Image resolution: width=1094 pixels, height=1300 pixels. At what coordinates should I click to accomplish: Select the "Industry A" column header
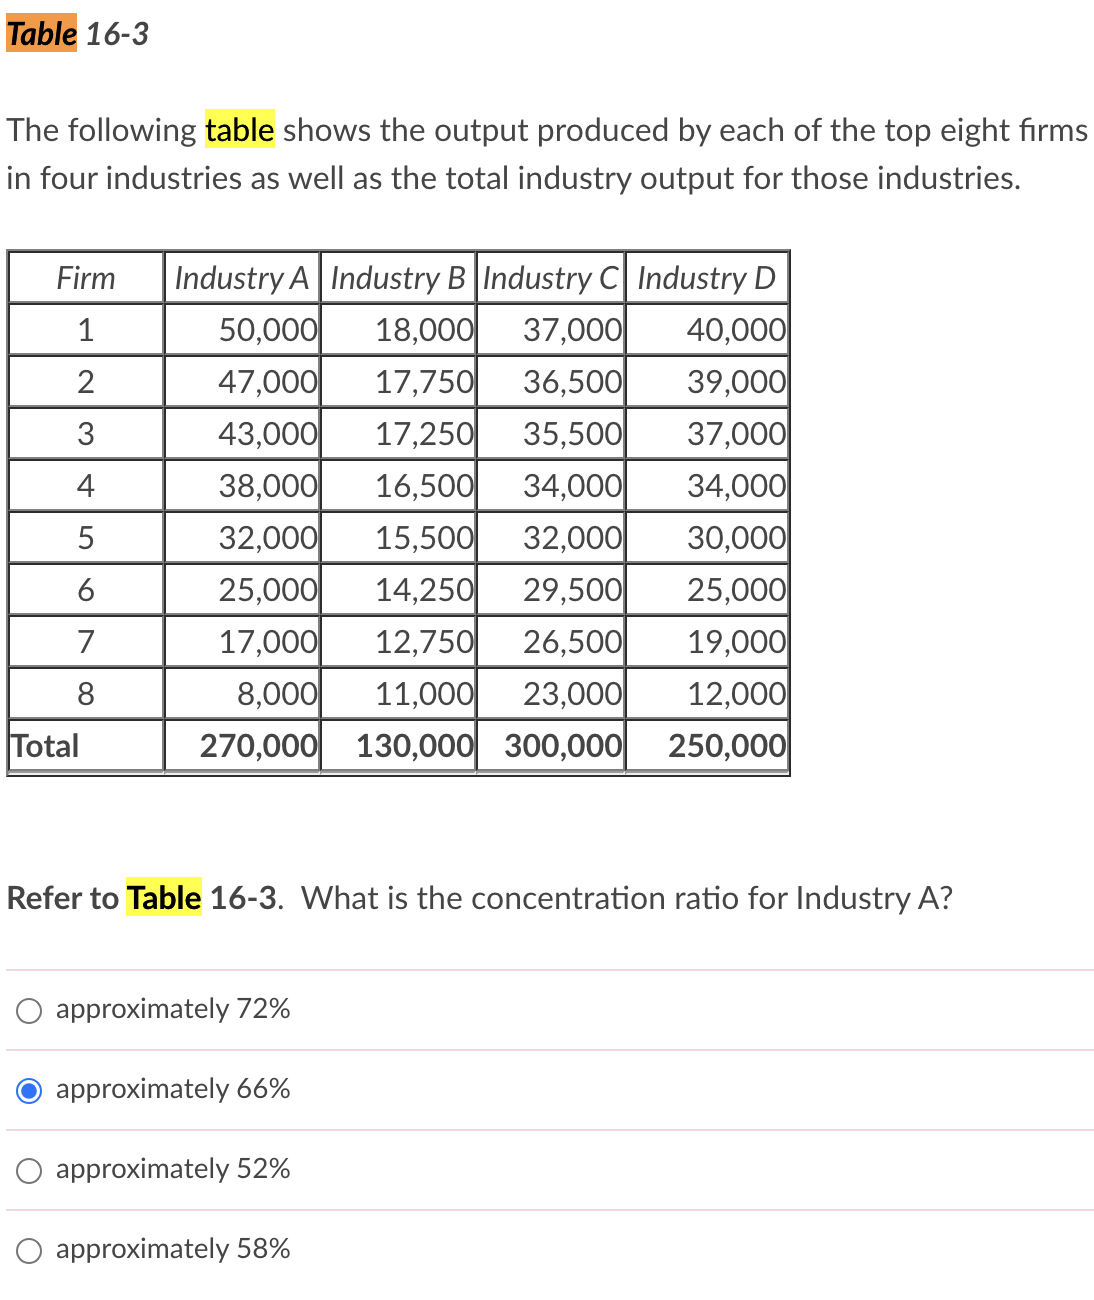pos(242,278)
